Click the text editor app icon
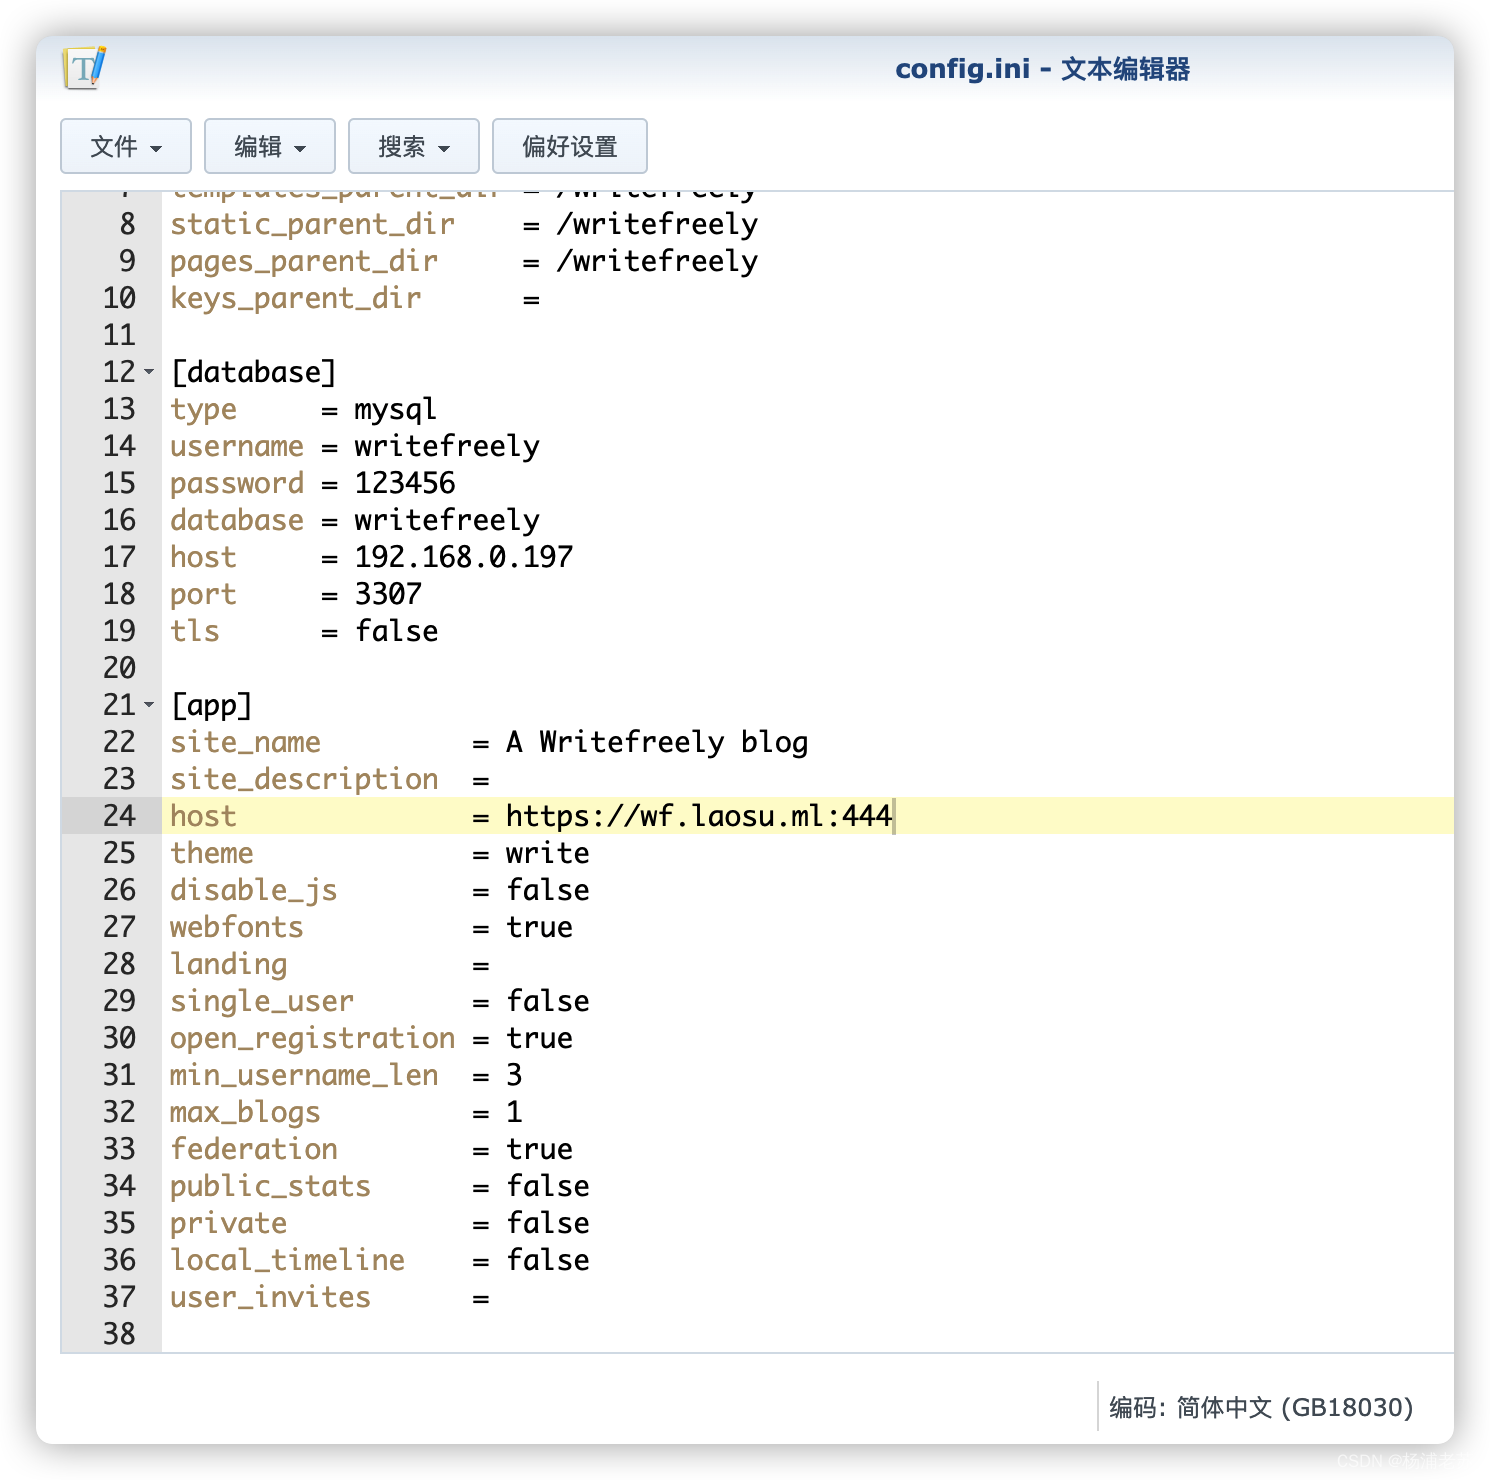The image size is (1490, 1480). (85, 68)
